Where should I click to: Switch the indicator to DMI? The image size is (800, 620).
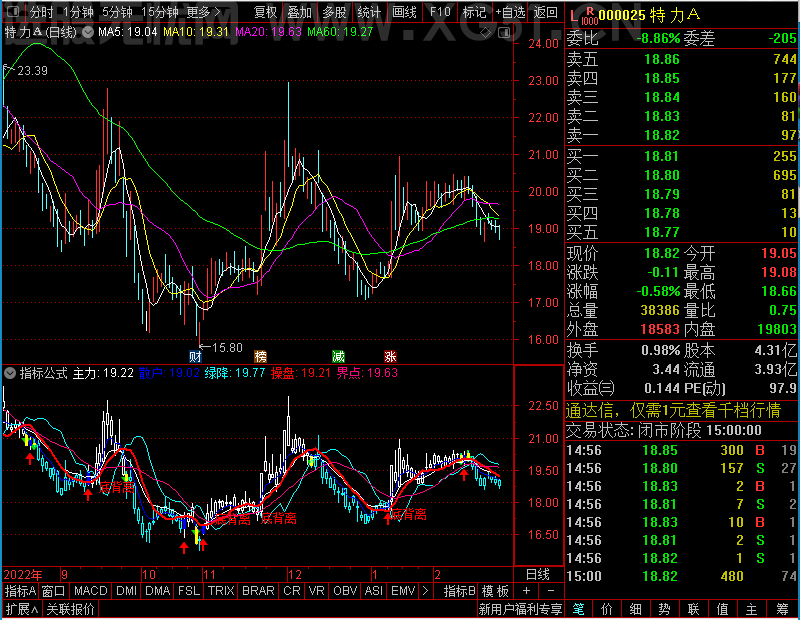point(127,591)
